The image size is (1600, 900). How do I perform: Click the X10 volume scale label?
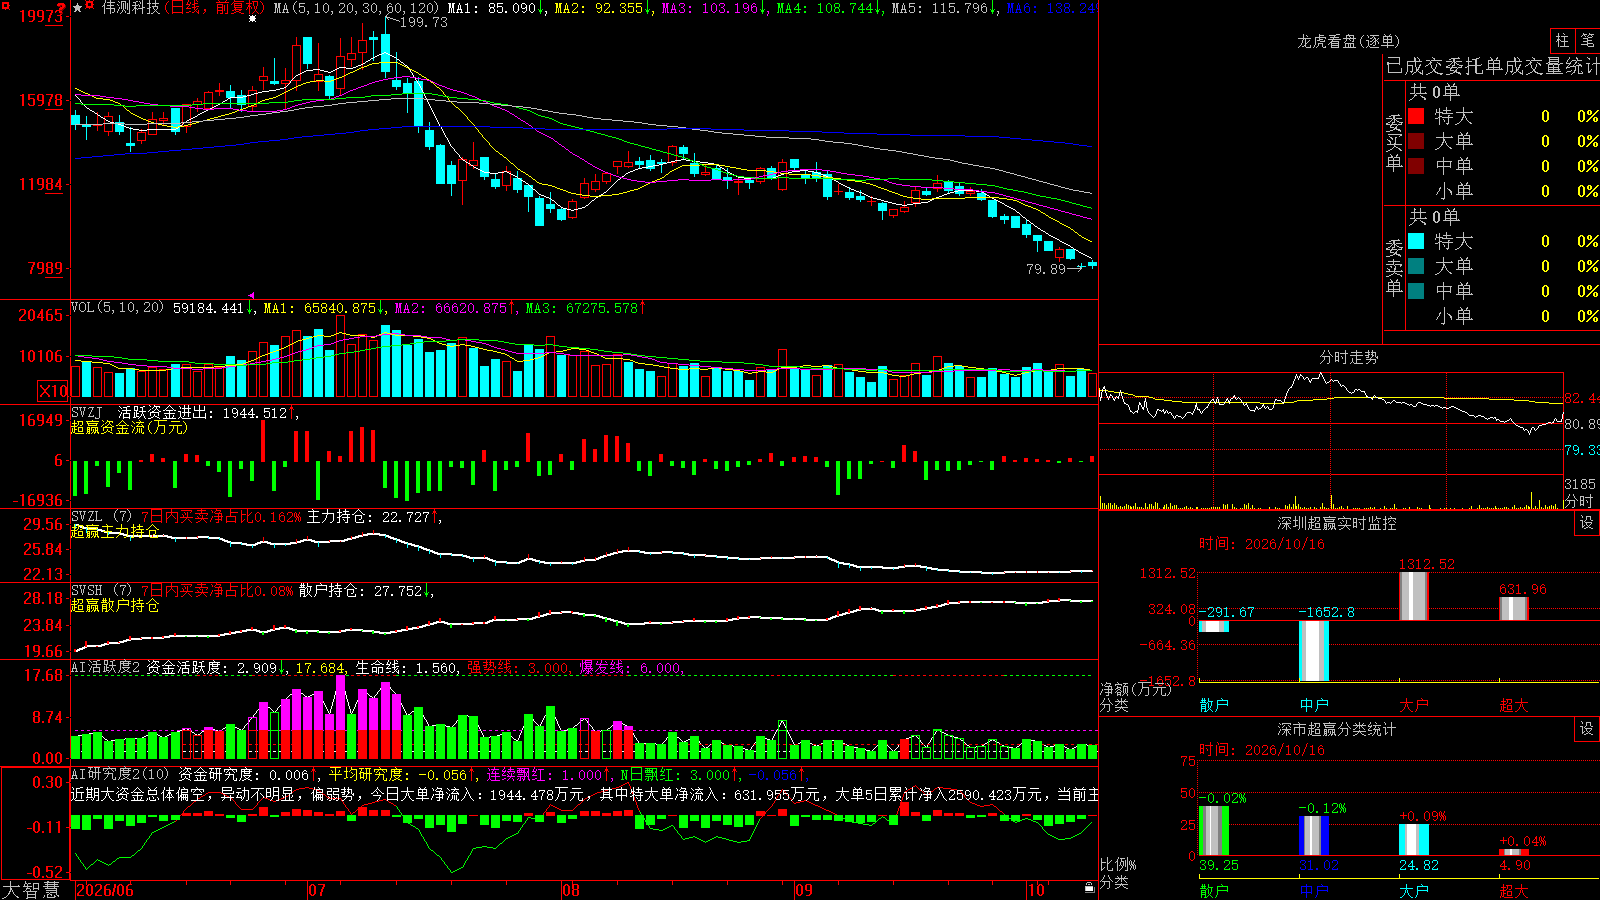click(x=53, y=391)
